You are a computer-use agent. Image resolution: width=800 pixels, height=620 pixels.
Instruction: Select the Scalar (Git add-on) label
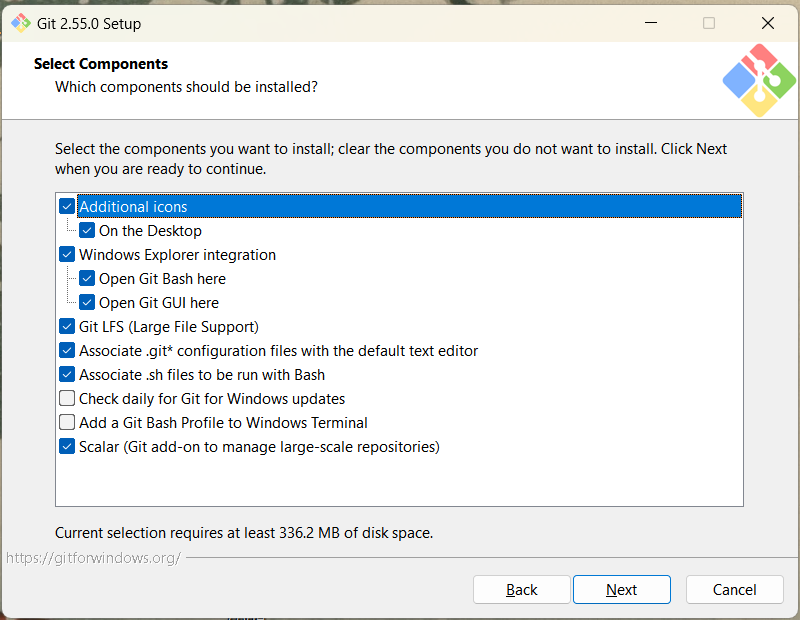pos(259,447)
